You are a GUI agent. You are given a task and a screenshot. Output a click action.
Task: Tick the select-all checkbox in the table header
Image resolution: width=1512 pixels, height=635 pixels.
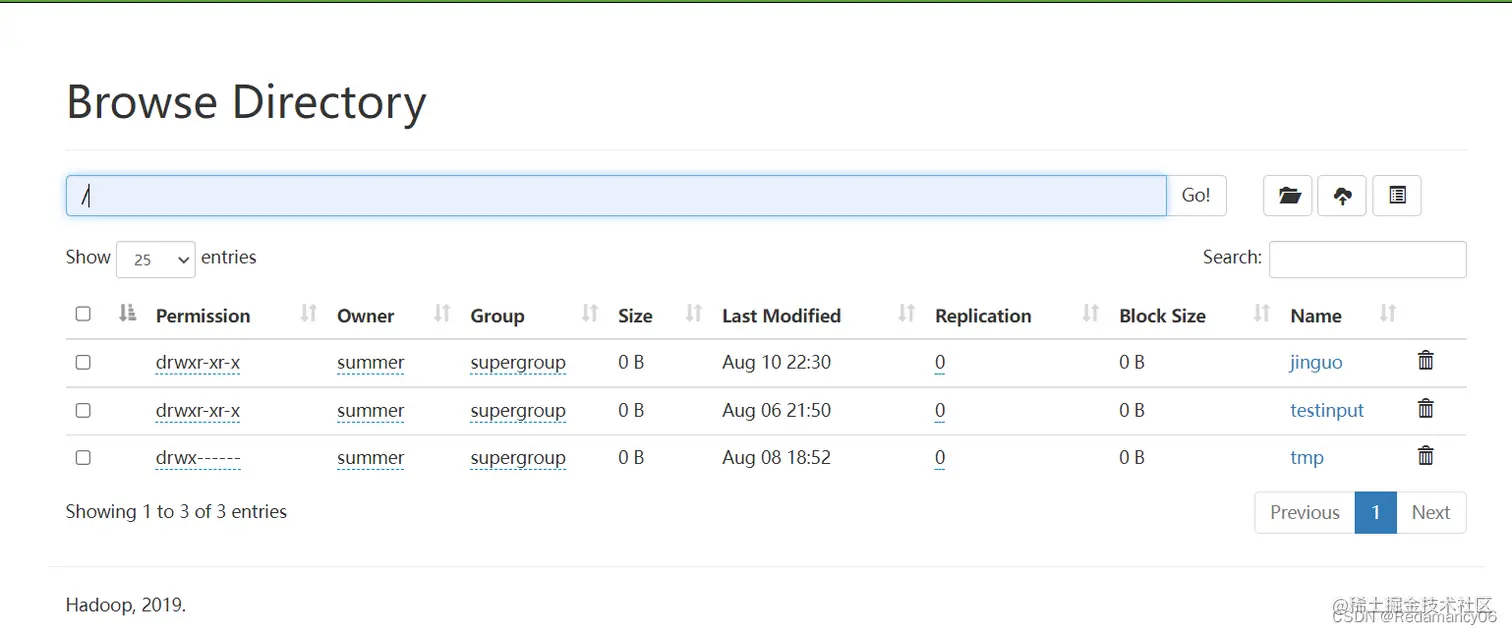click(x=83, y=314)
